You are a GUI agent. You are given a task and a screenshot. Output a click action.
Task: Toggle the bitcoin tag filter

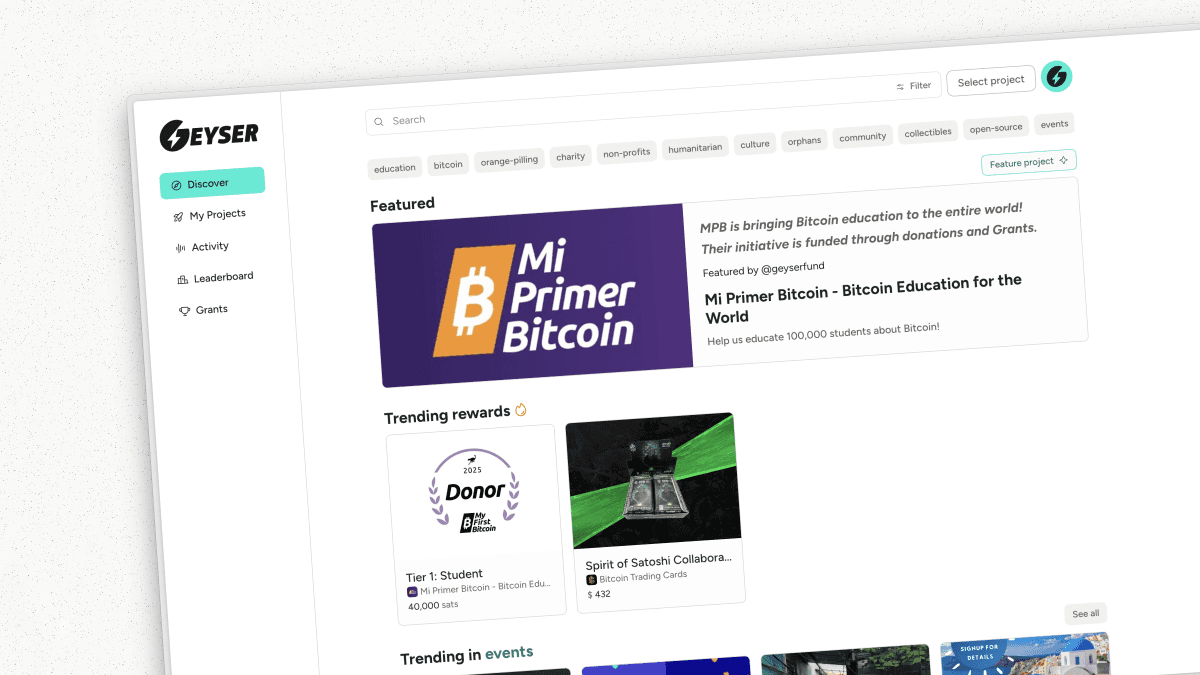tap(448, 164)
